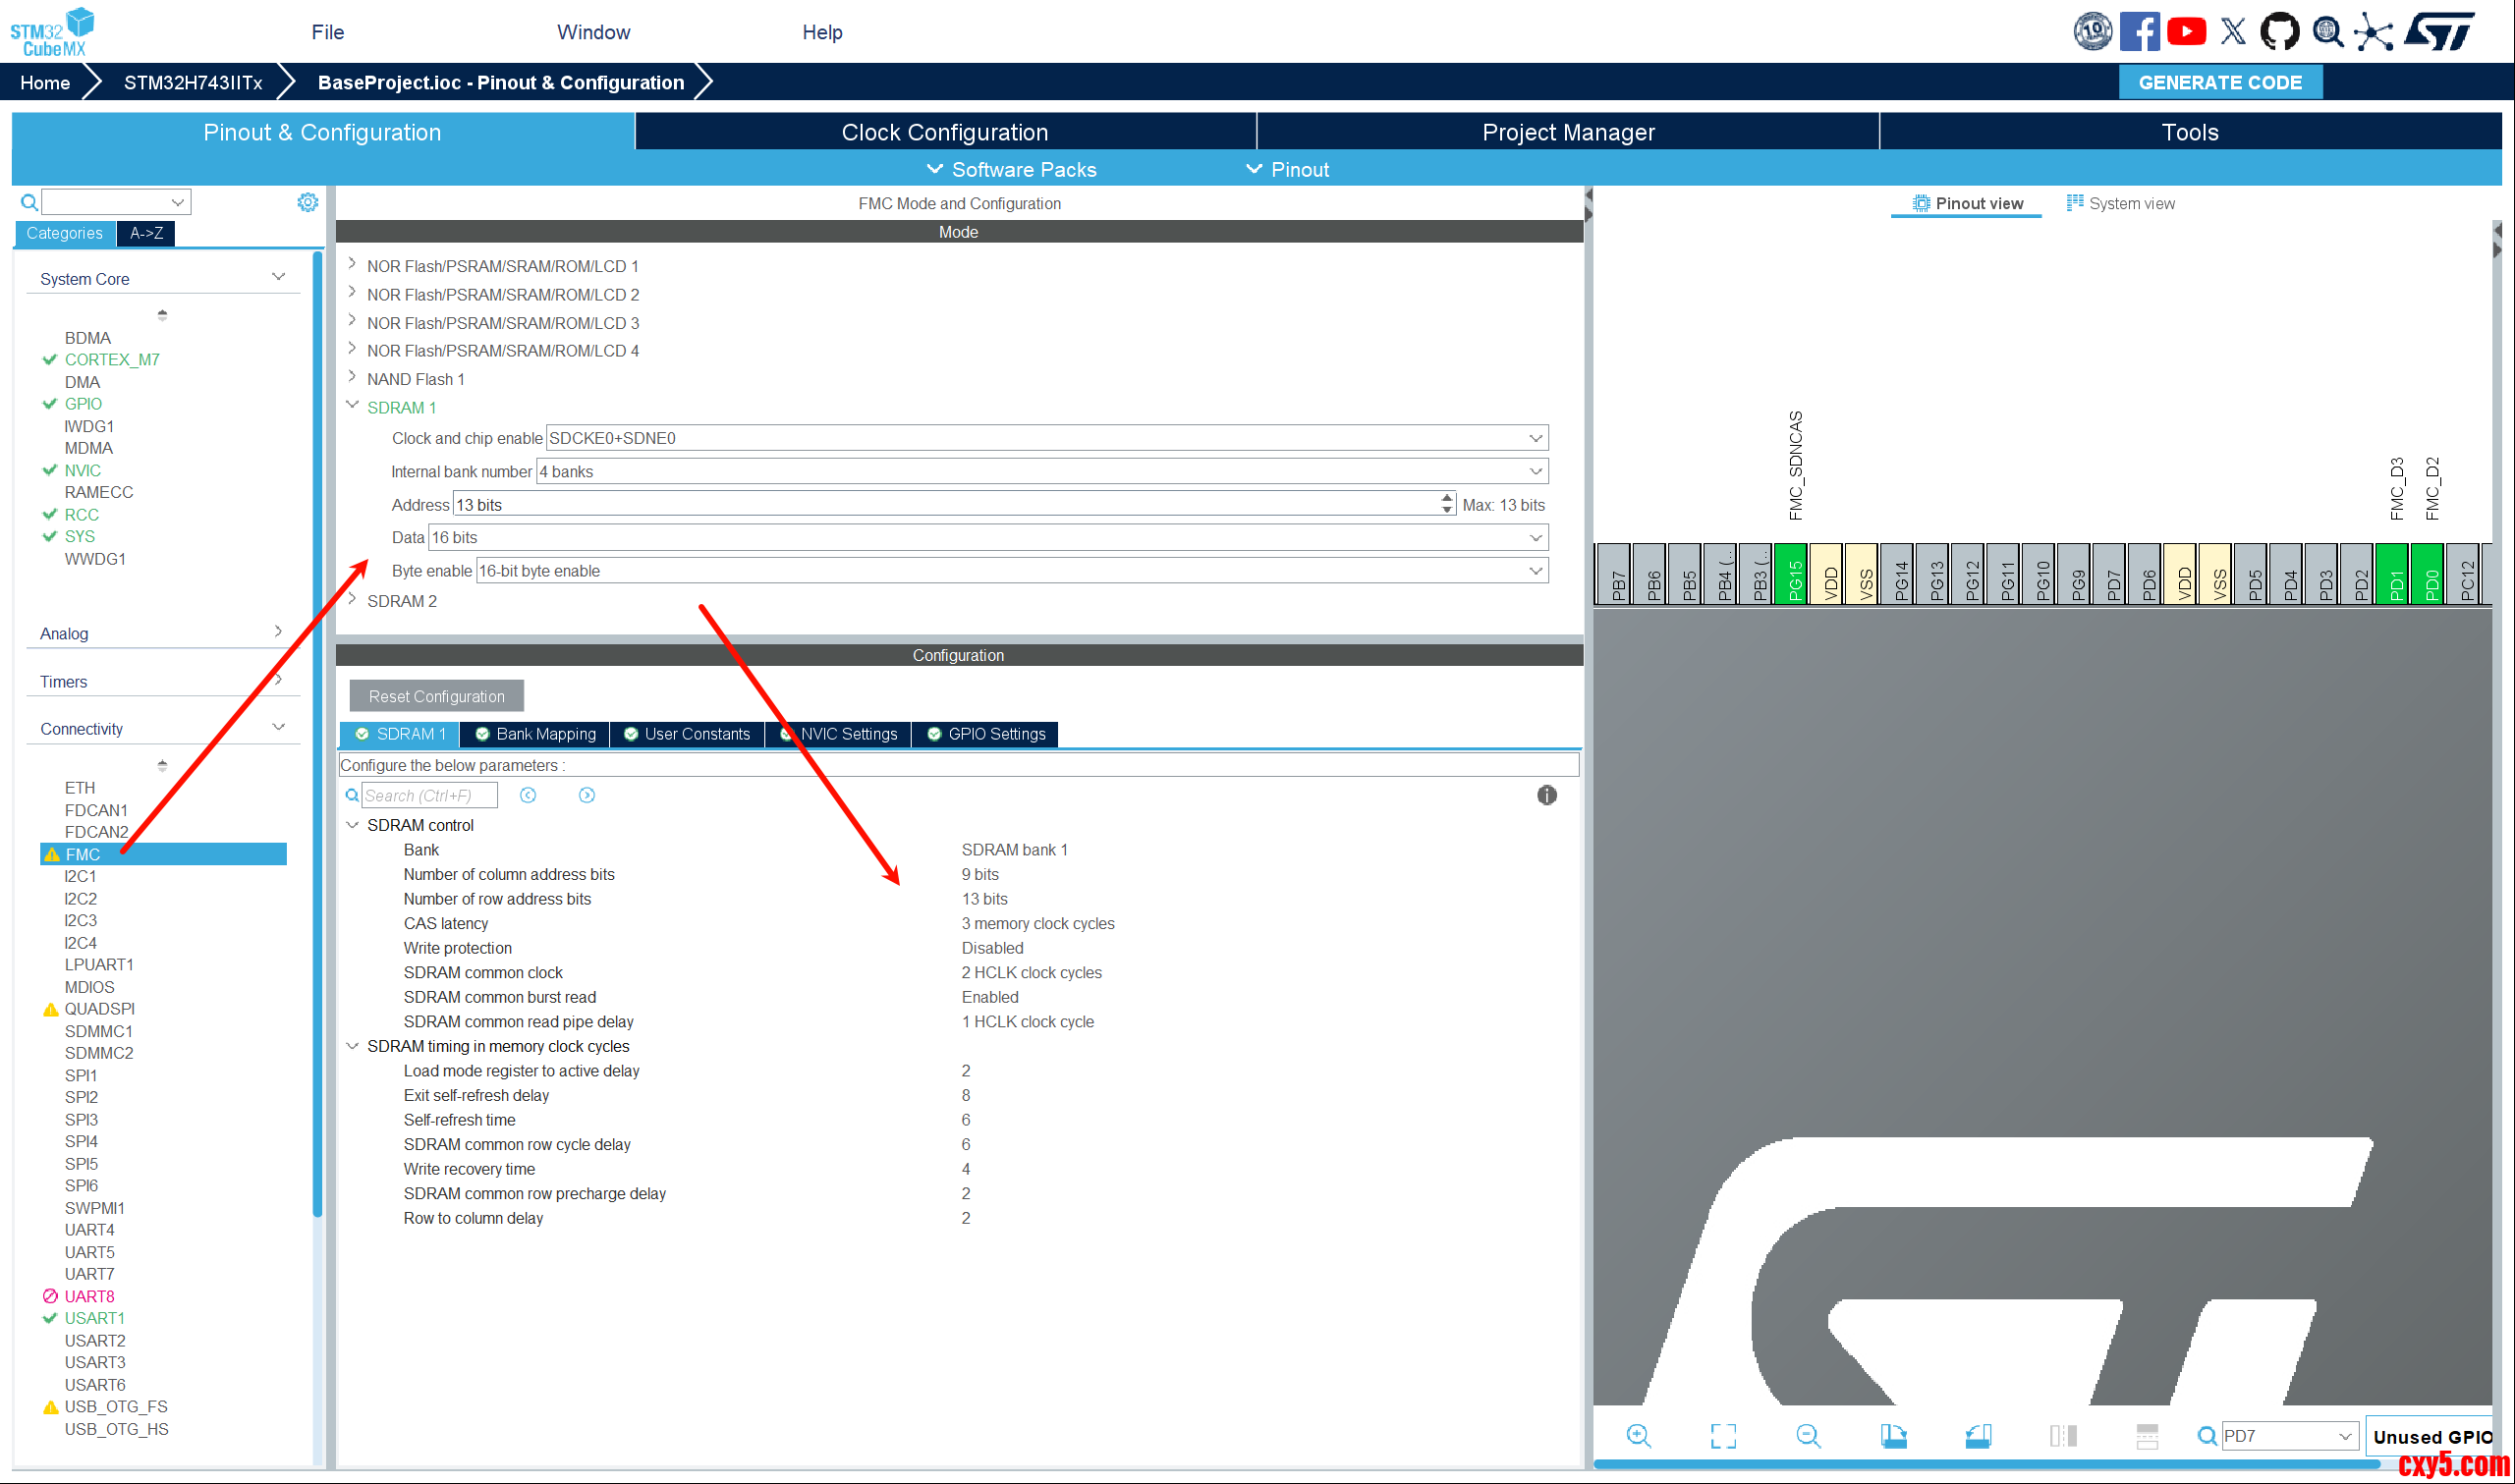
Task: Zoom out of the pinout view
Action: pyautogui.click(x=1808, y=1436)
